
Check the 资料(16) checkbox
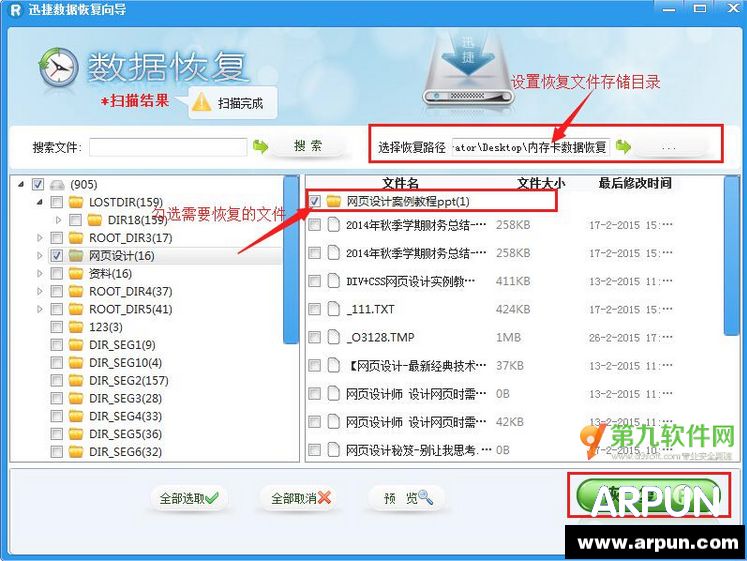point(56,273)
